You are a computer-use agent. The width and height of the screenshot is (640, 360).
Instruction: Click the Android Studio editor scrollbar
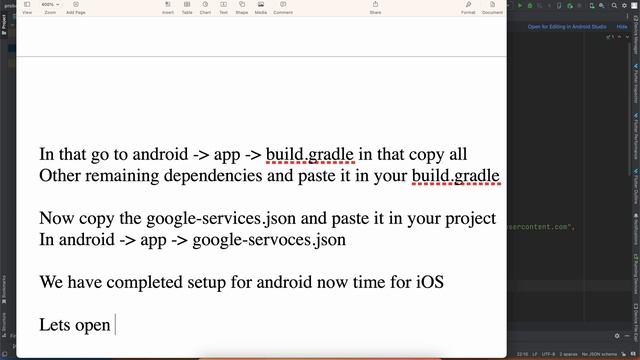(630, 110)
